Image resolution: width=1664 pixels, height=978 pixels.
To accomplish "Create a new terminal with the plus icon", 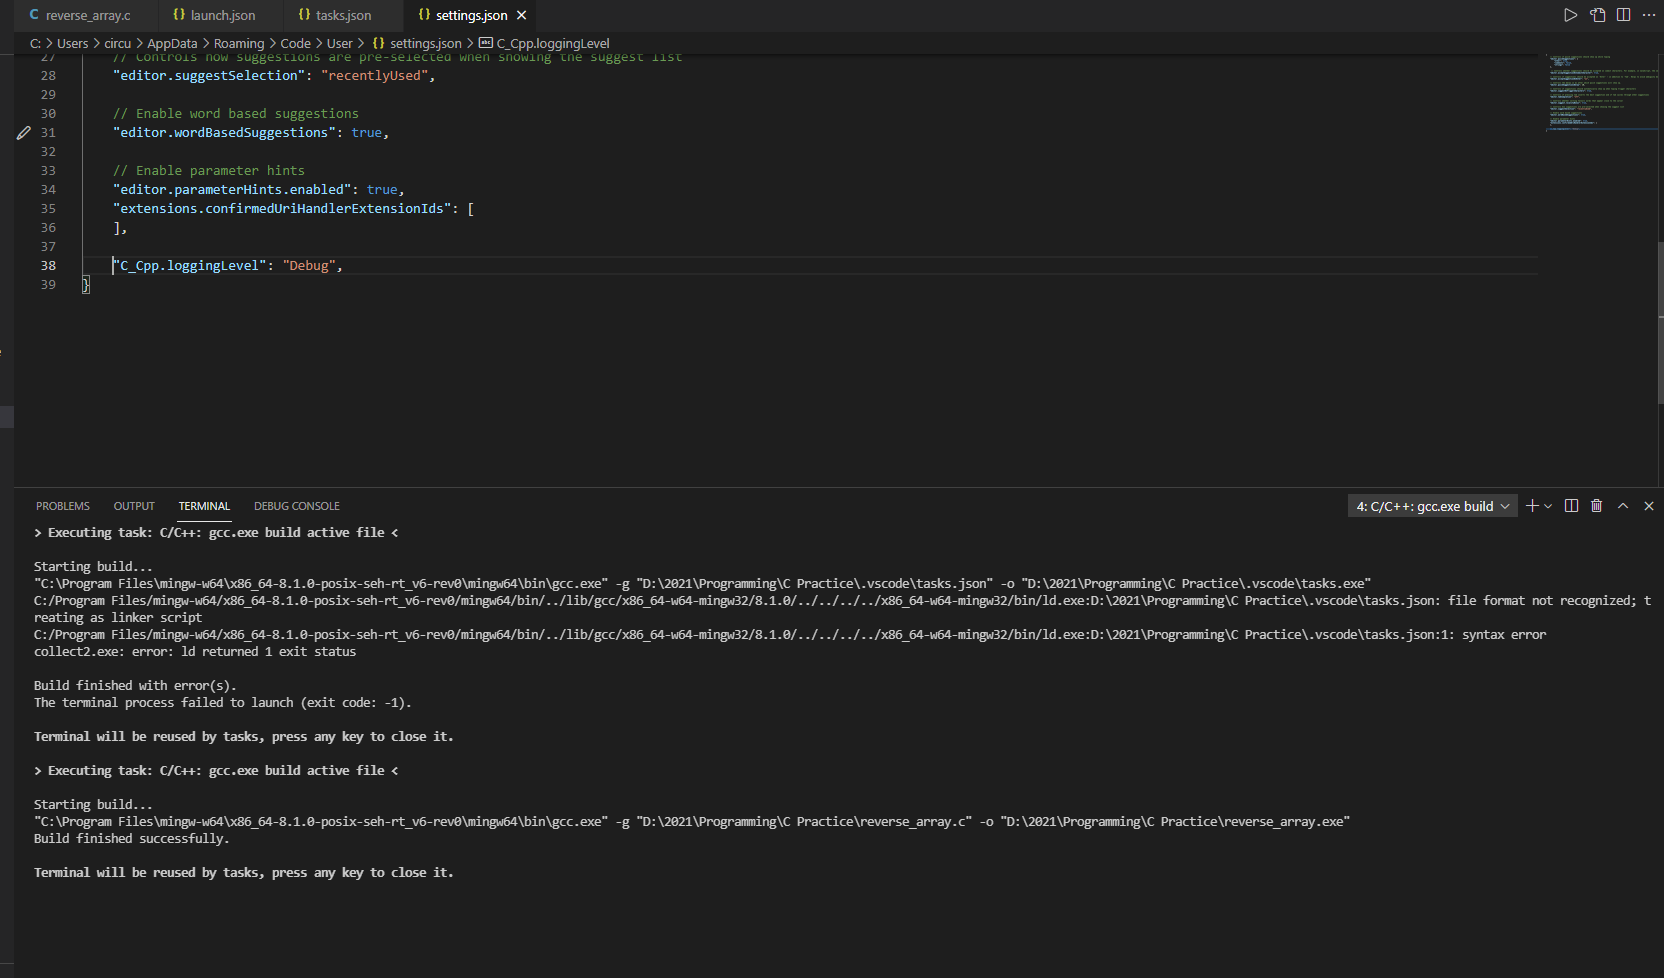I will click(1530, 506).
